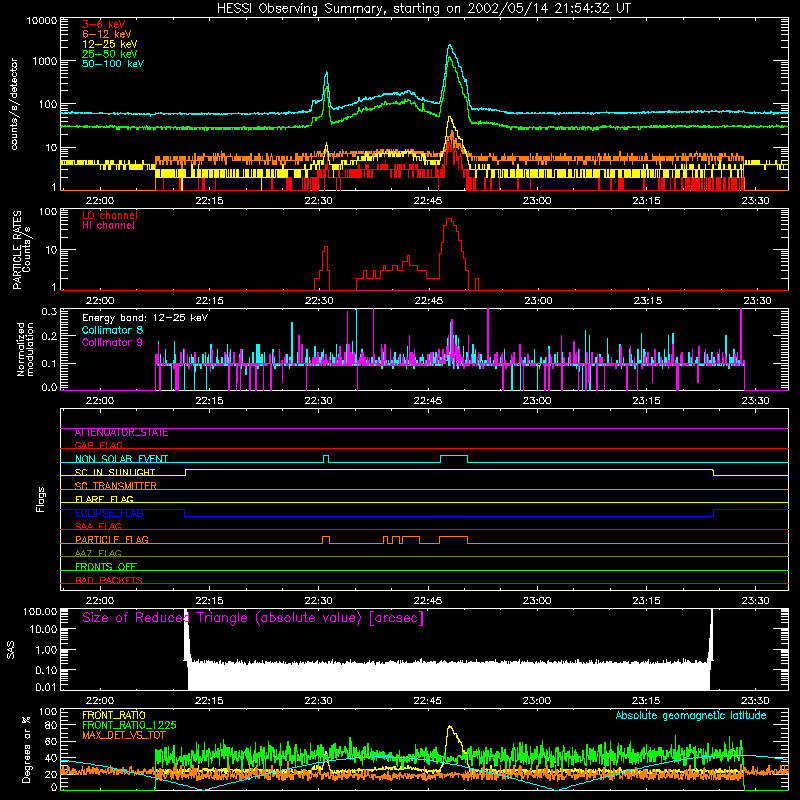Click the 0.3 tick on modulation axis
Screen dimensions: 800x800
click(49, 311)
